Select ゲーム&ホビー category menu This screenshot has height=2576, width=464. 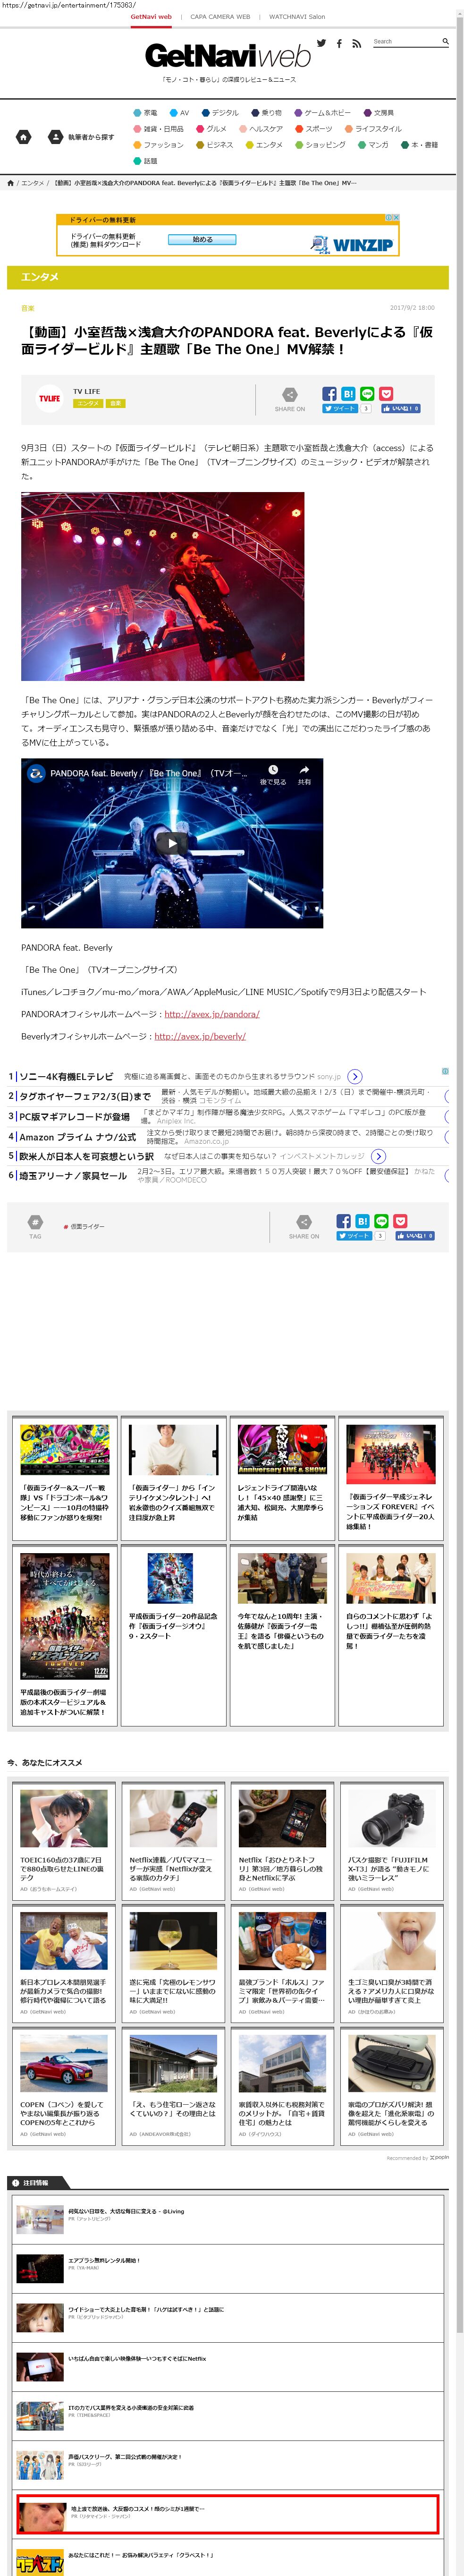point(322,113)
